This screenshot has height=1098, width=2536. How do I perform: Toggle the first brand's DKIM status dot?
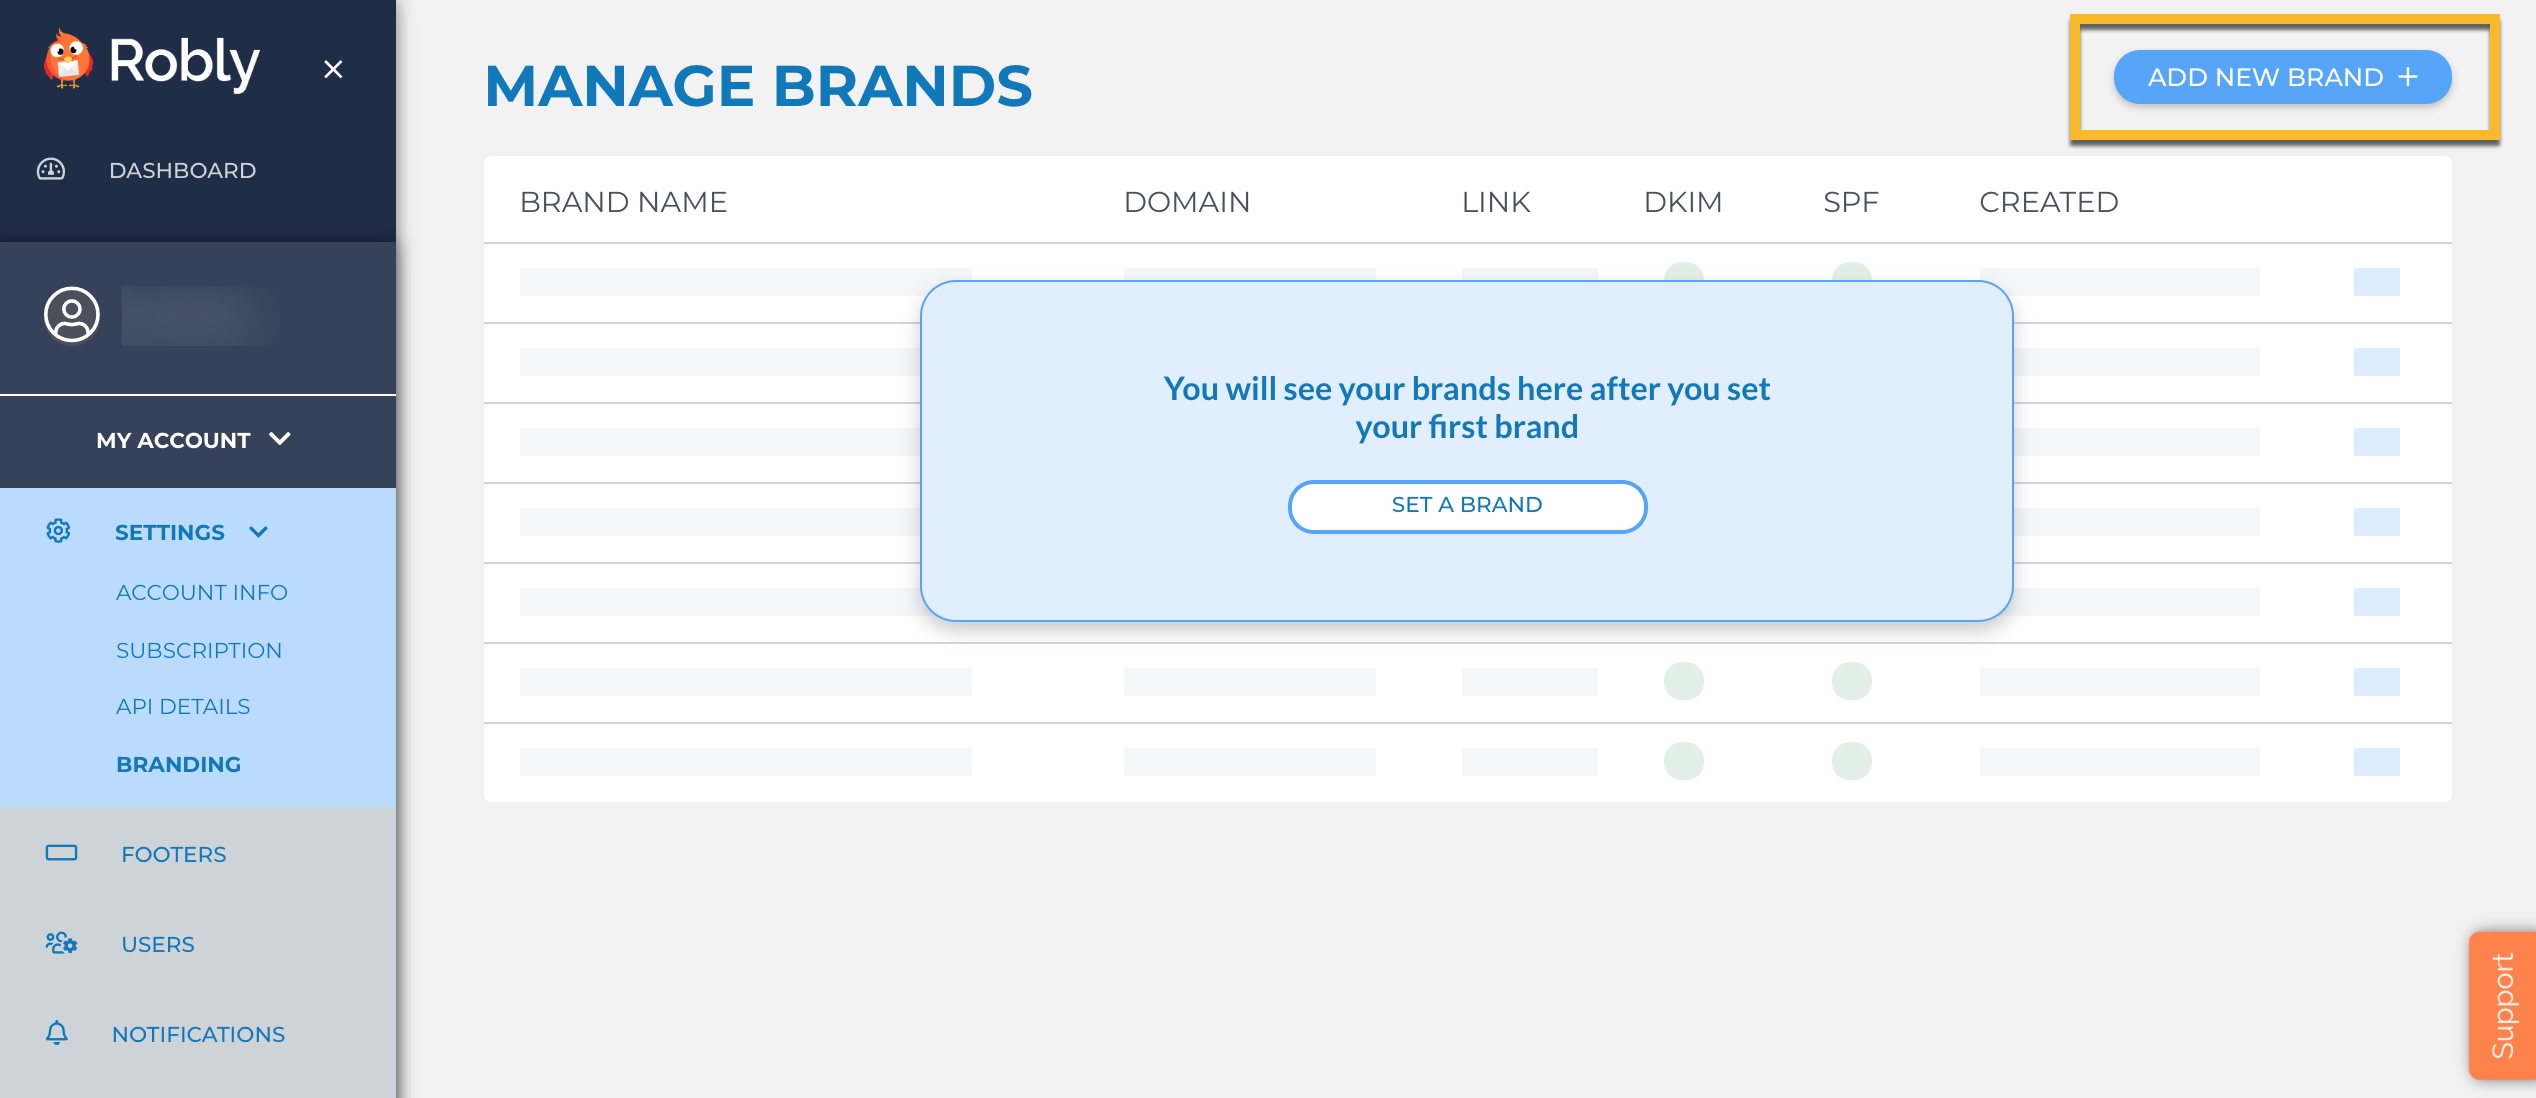pos(1683,273)
